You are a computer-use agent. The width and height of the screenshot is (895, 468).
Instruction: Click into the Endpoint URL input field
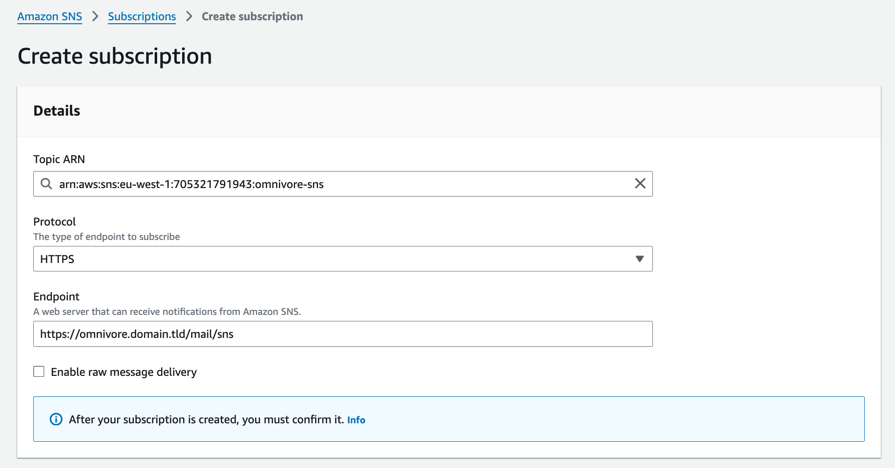(342, 334)
